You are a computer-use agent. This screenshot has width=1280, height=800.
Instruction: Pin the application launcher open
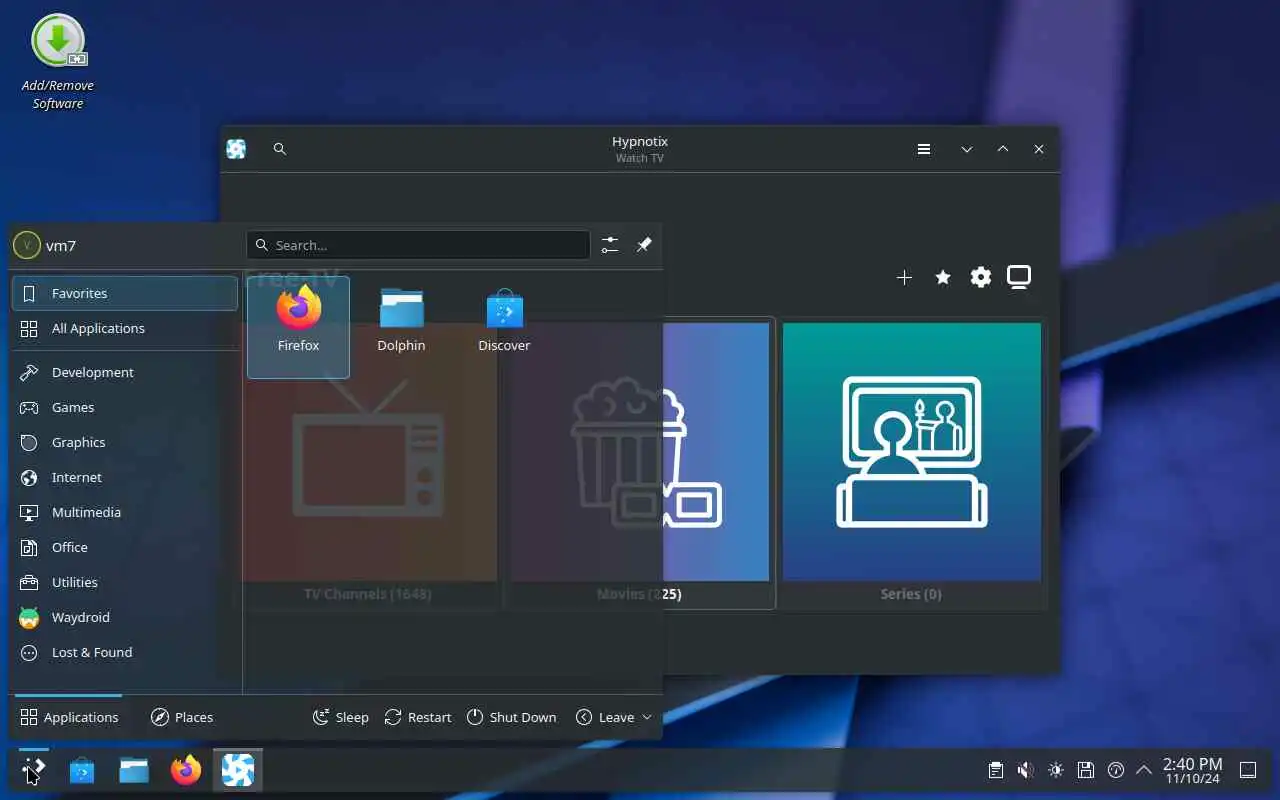point(644,245)
